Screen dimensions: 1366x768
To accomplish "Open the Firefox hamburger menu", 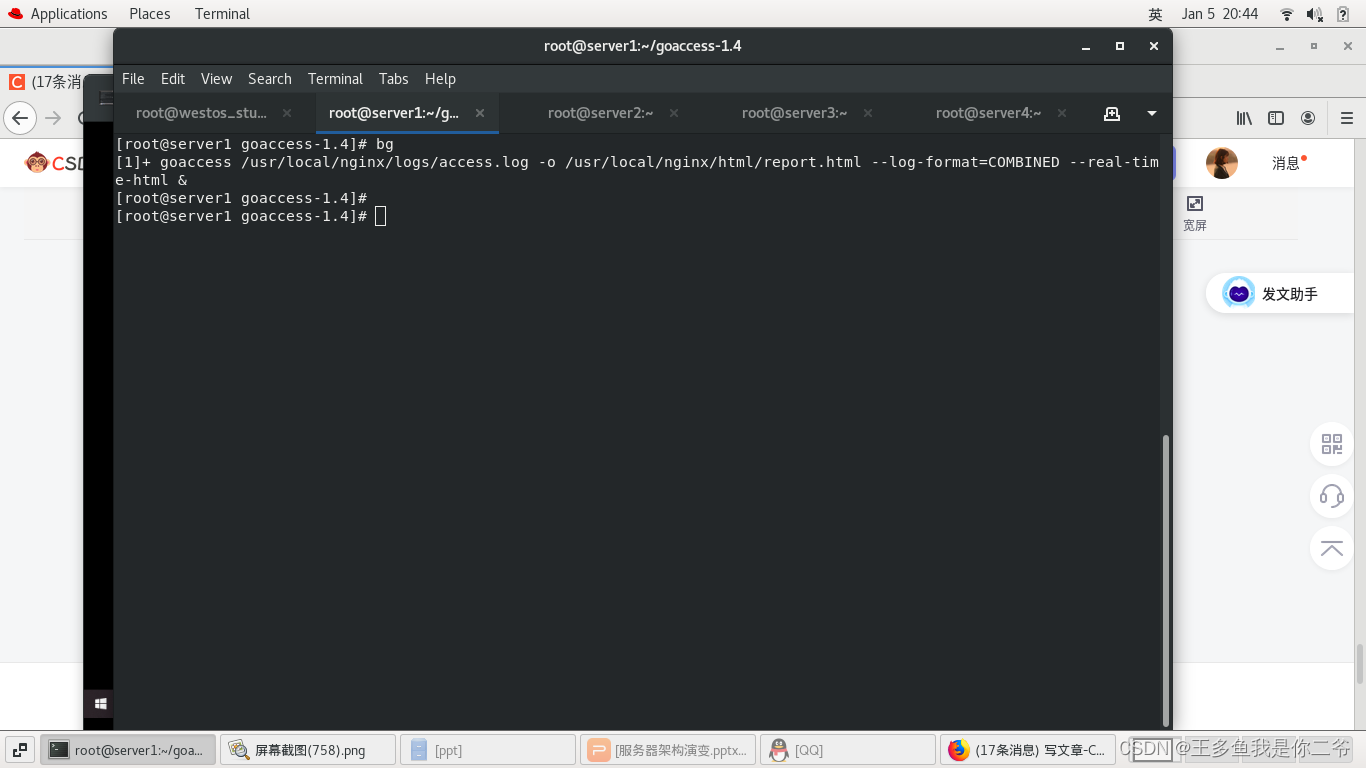I will coord(1347,118).
